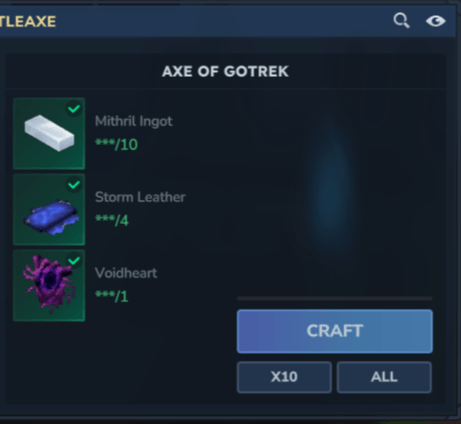Click the Storm Leather green checkmark

pyautogui.click(x=74, y=184)
